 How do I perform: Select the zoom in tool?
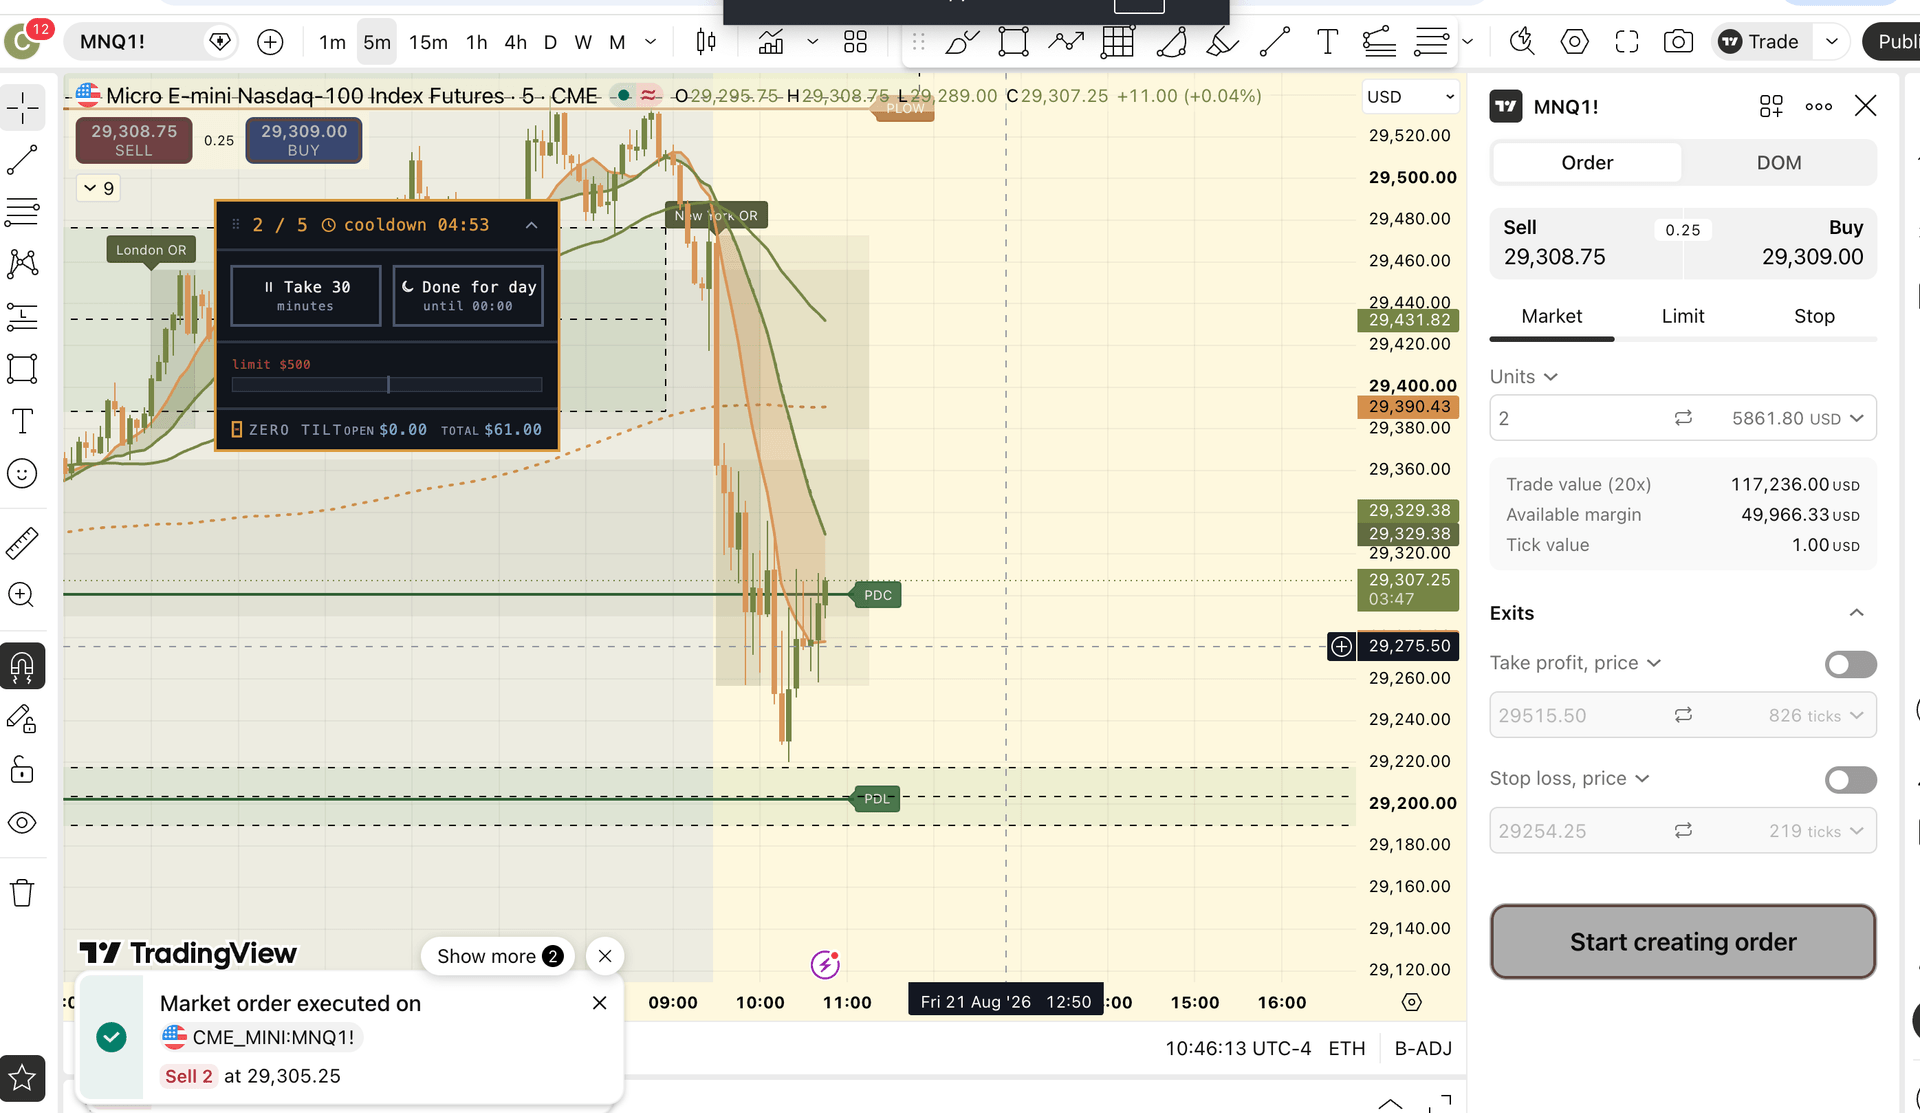point(22,595)
